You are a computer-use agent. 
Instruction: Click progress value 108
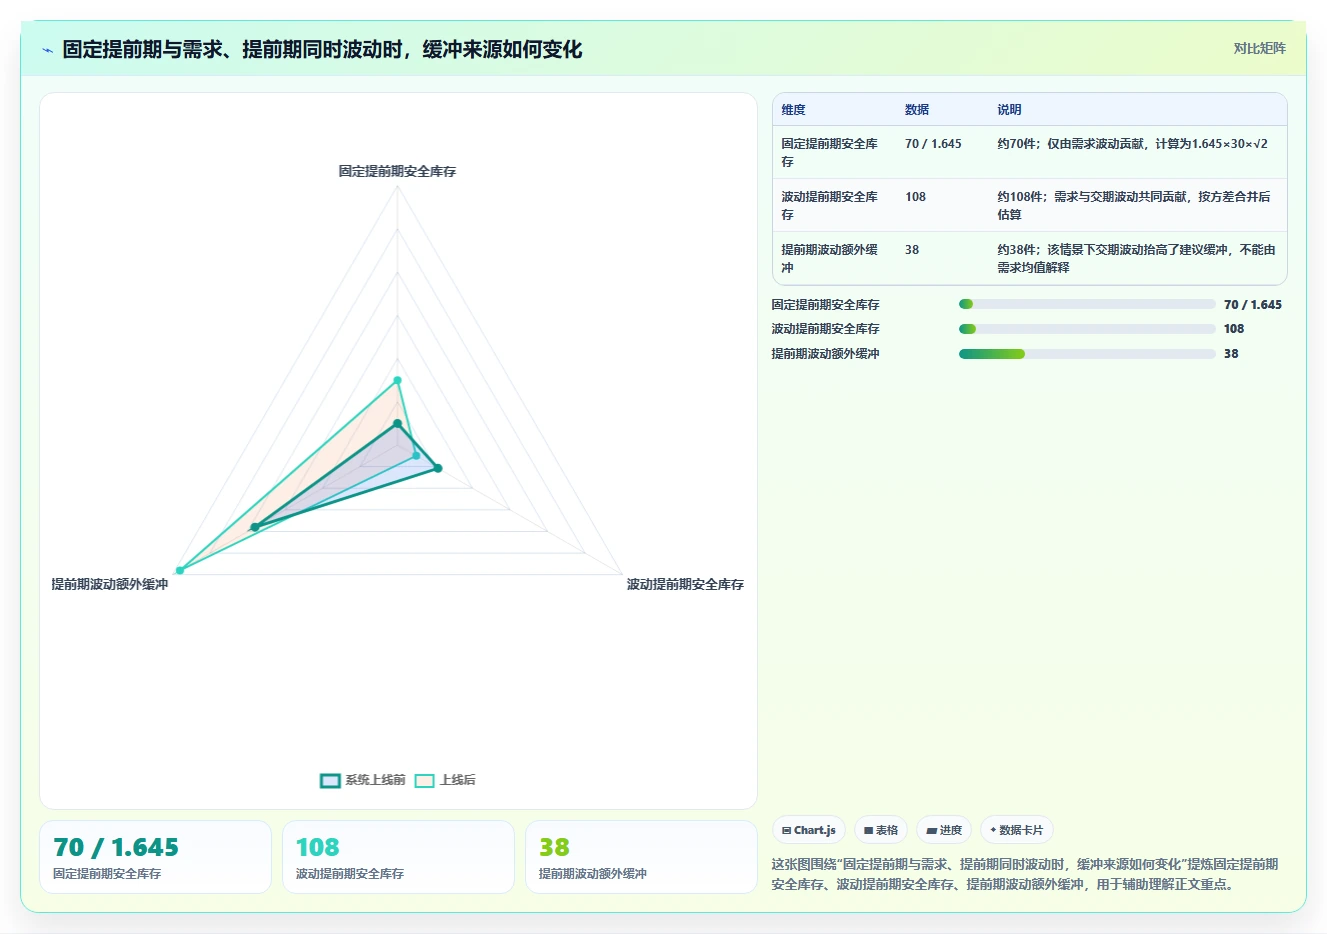[1234, 329]
